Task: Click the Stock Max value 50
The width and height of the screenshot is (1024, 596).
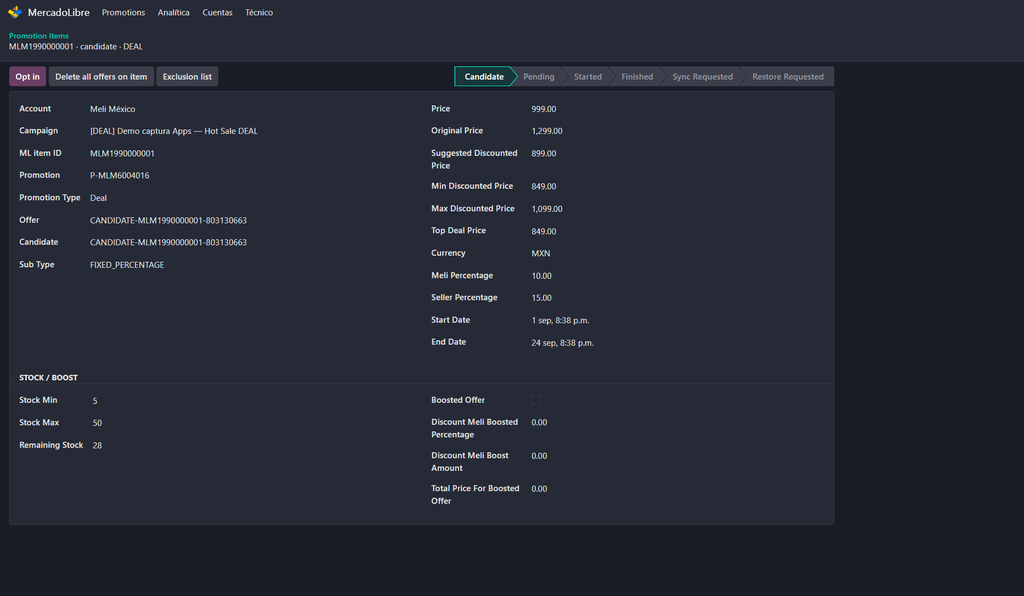Action: tap(97, 423)
